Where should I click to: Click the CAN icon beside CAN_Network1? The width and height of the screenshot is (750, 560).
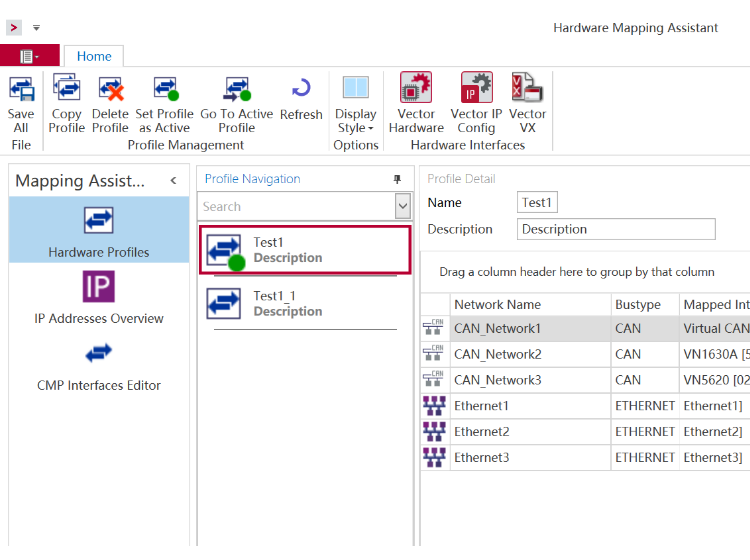[433, 327]
